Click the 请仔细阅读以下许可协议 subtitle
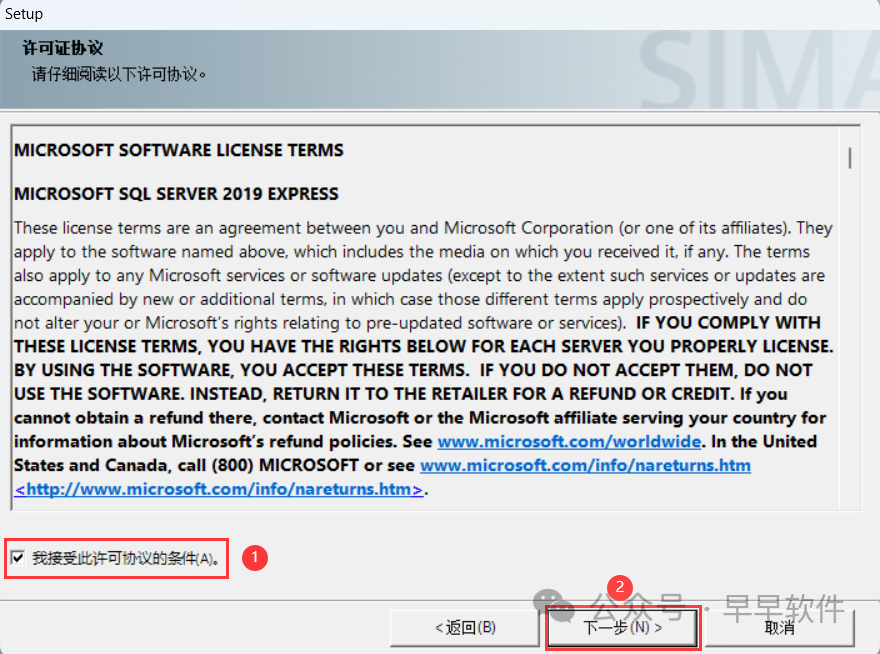Screen dimensions: 880x654 click(118, 73)
